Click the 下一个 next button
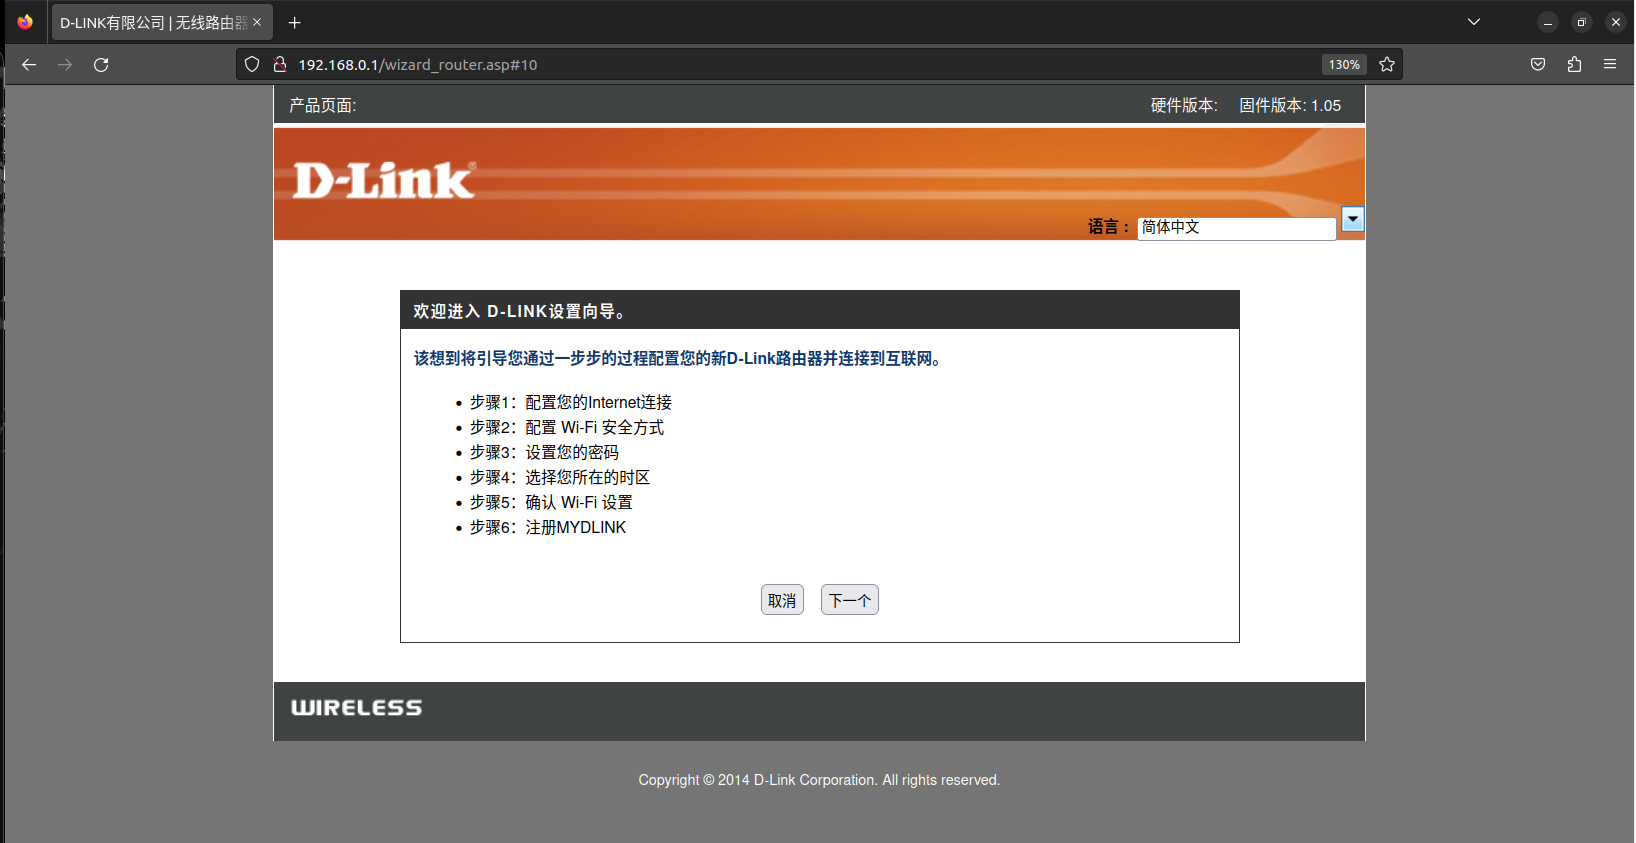This screenshot has height=843, width=1636. pyautogui.click(x=850, y=600)
